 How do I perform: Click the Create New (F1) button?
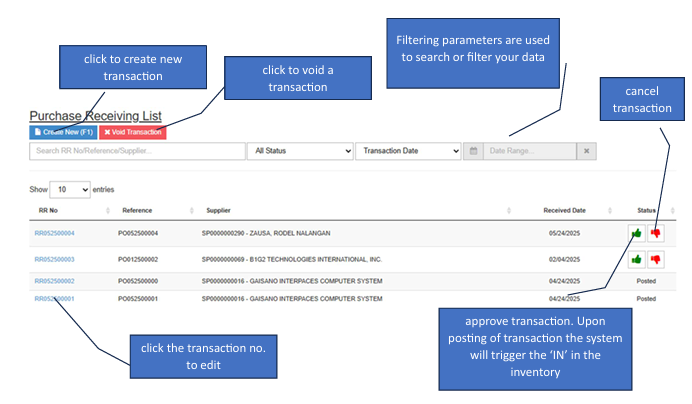tap(62, 132)
